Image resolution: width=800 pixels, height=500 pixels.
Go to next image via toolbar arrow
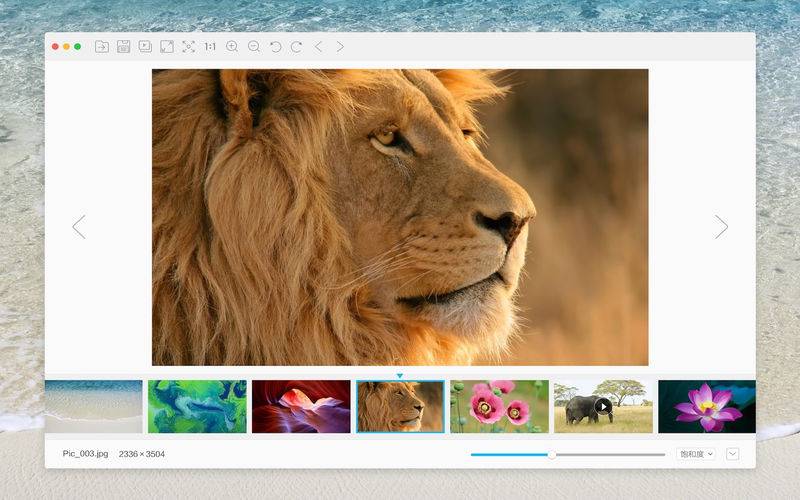click(x=340, y=47)
